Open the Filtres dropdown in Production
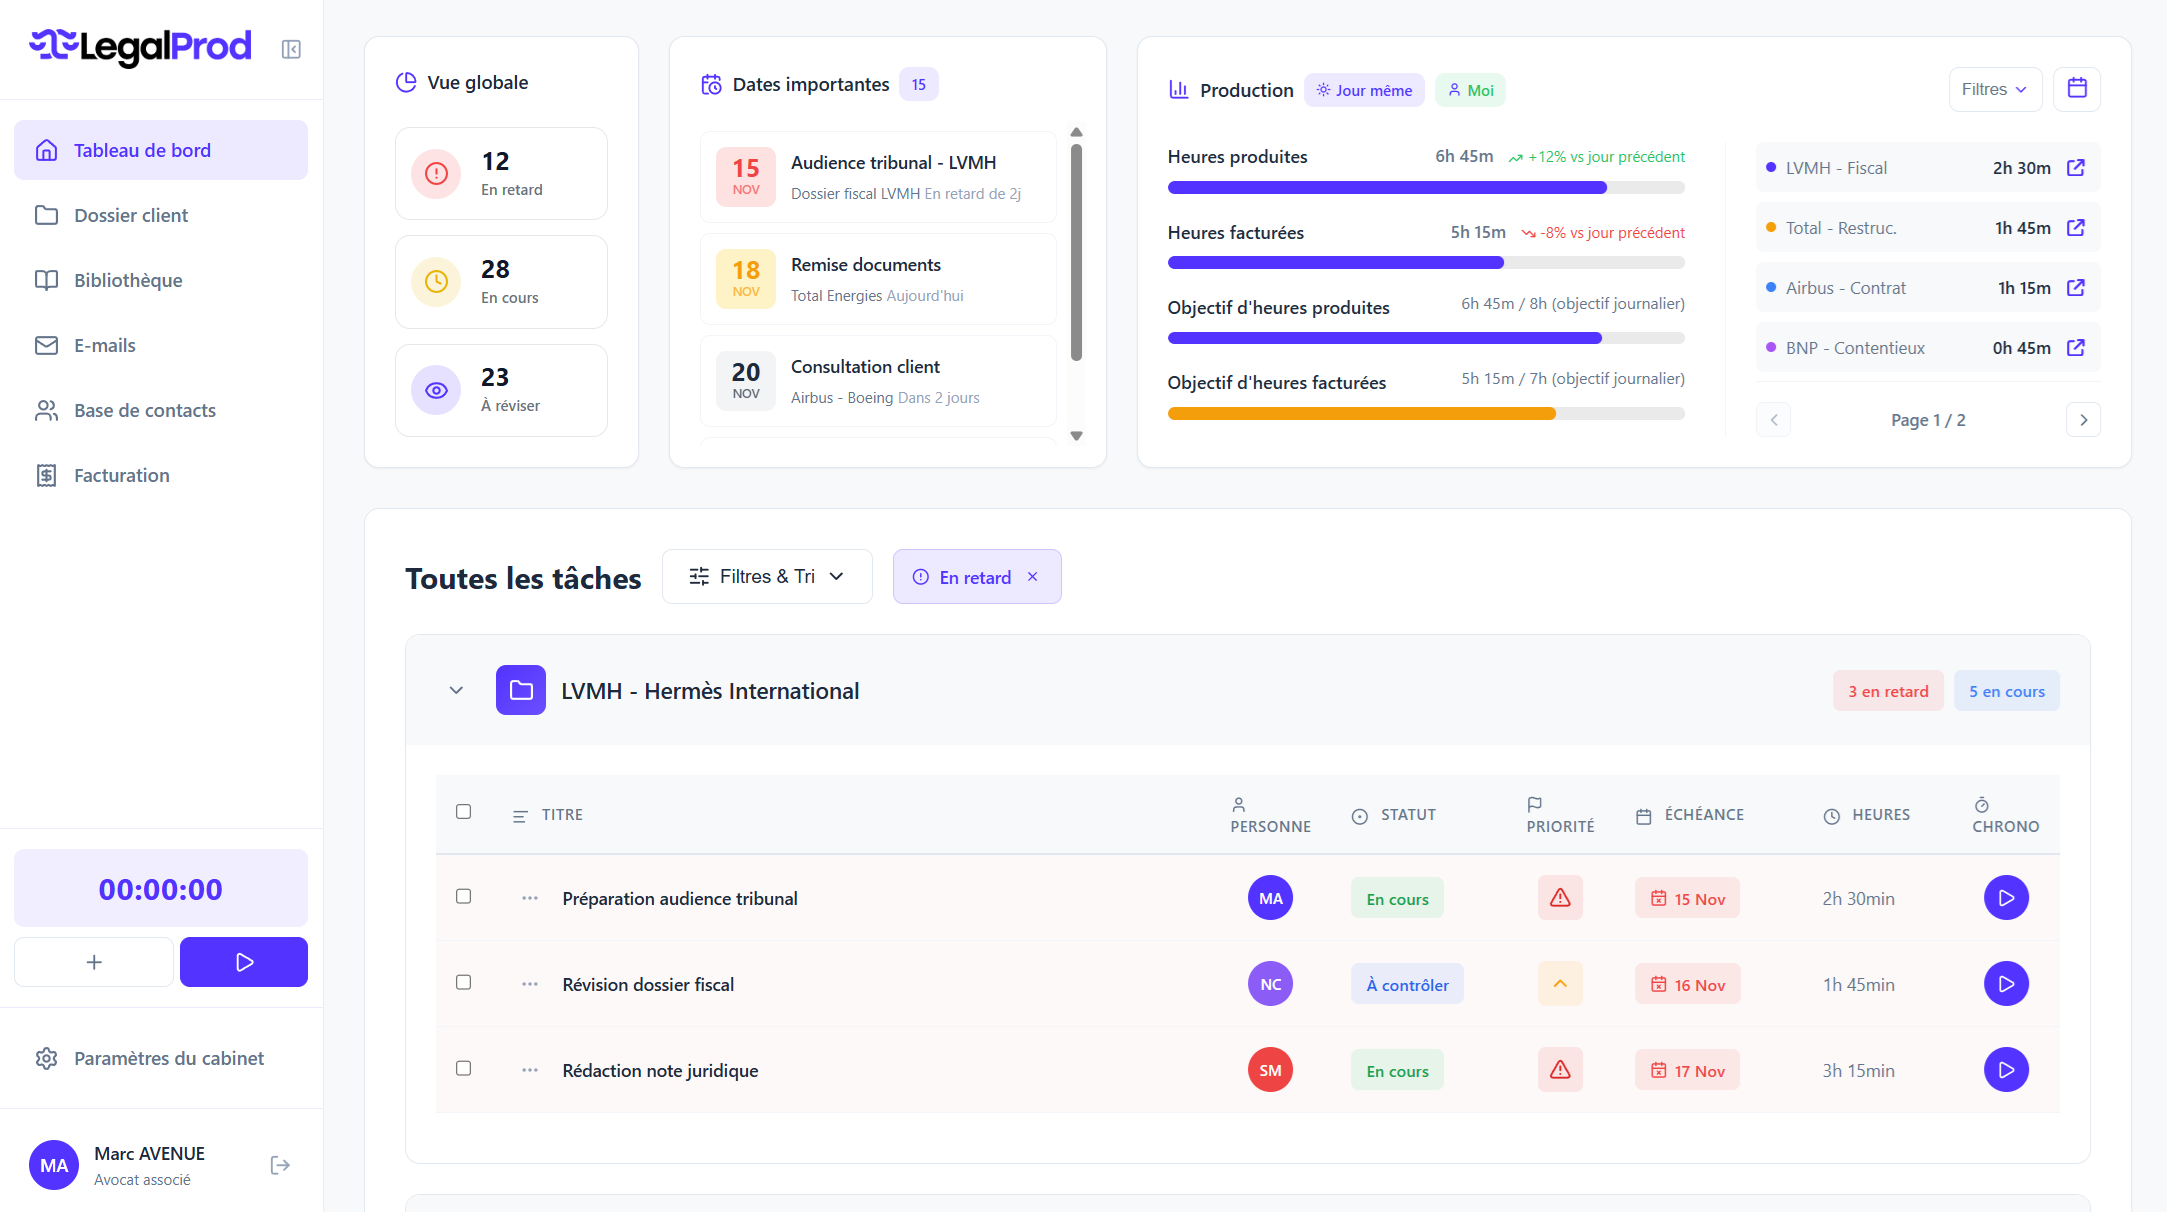 [x=1995, y=89]
